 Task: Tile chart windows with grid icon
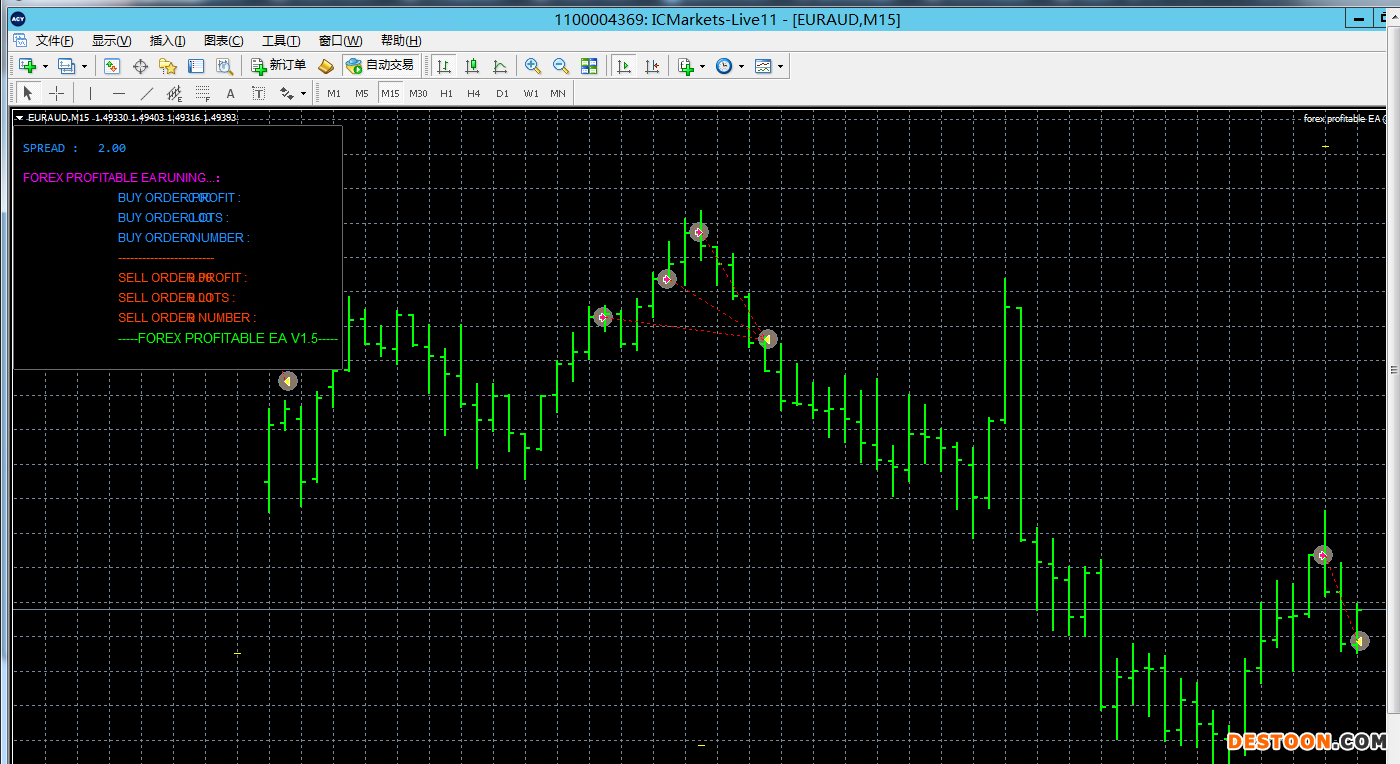(x=589, y=66)
